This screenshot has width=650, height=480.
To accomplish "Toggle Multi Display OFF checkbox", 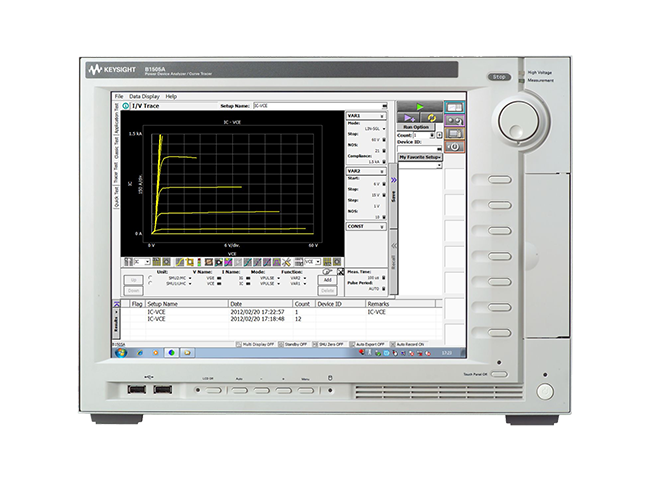I will click(x=239, y=344).
